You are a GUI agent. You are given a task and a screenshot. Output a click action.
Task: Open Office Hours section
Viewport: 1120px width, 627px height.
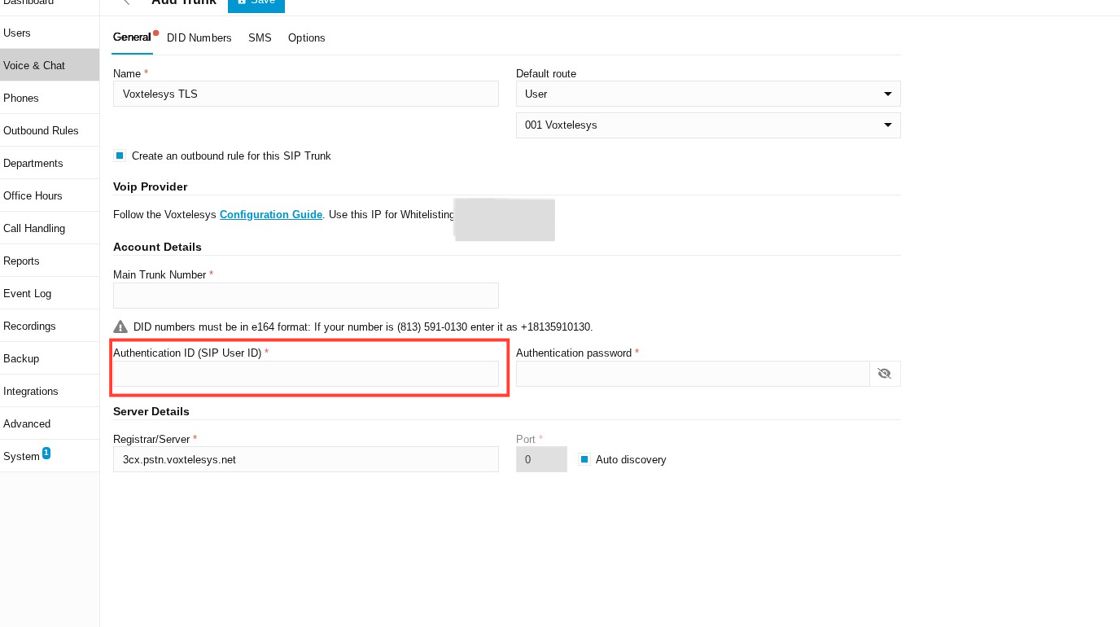[49, 196]
